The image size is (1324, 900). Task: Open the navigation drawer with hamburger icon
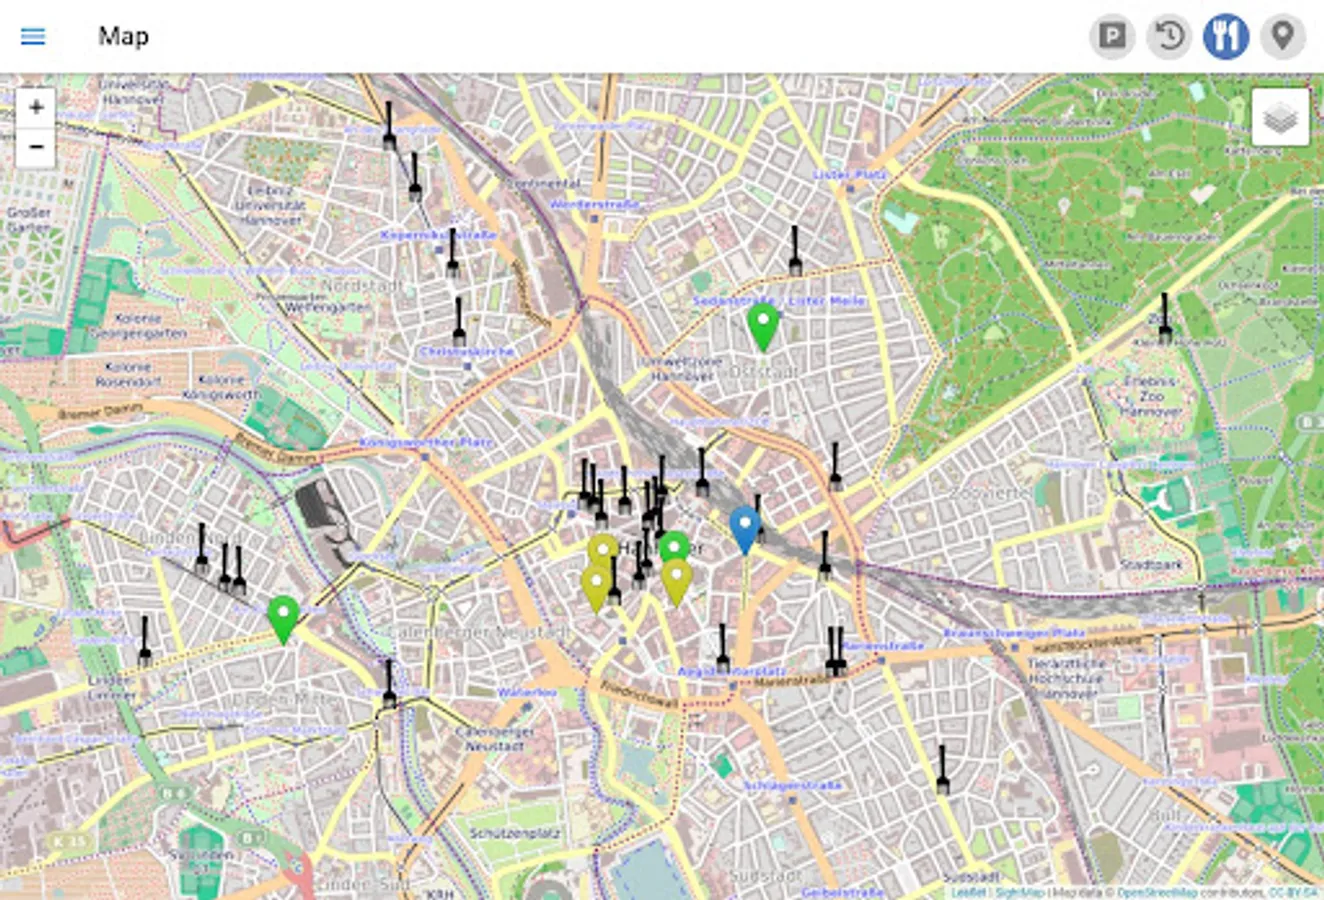(33, 36)
